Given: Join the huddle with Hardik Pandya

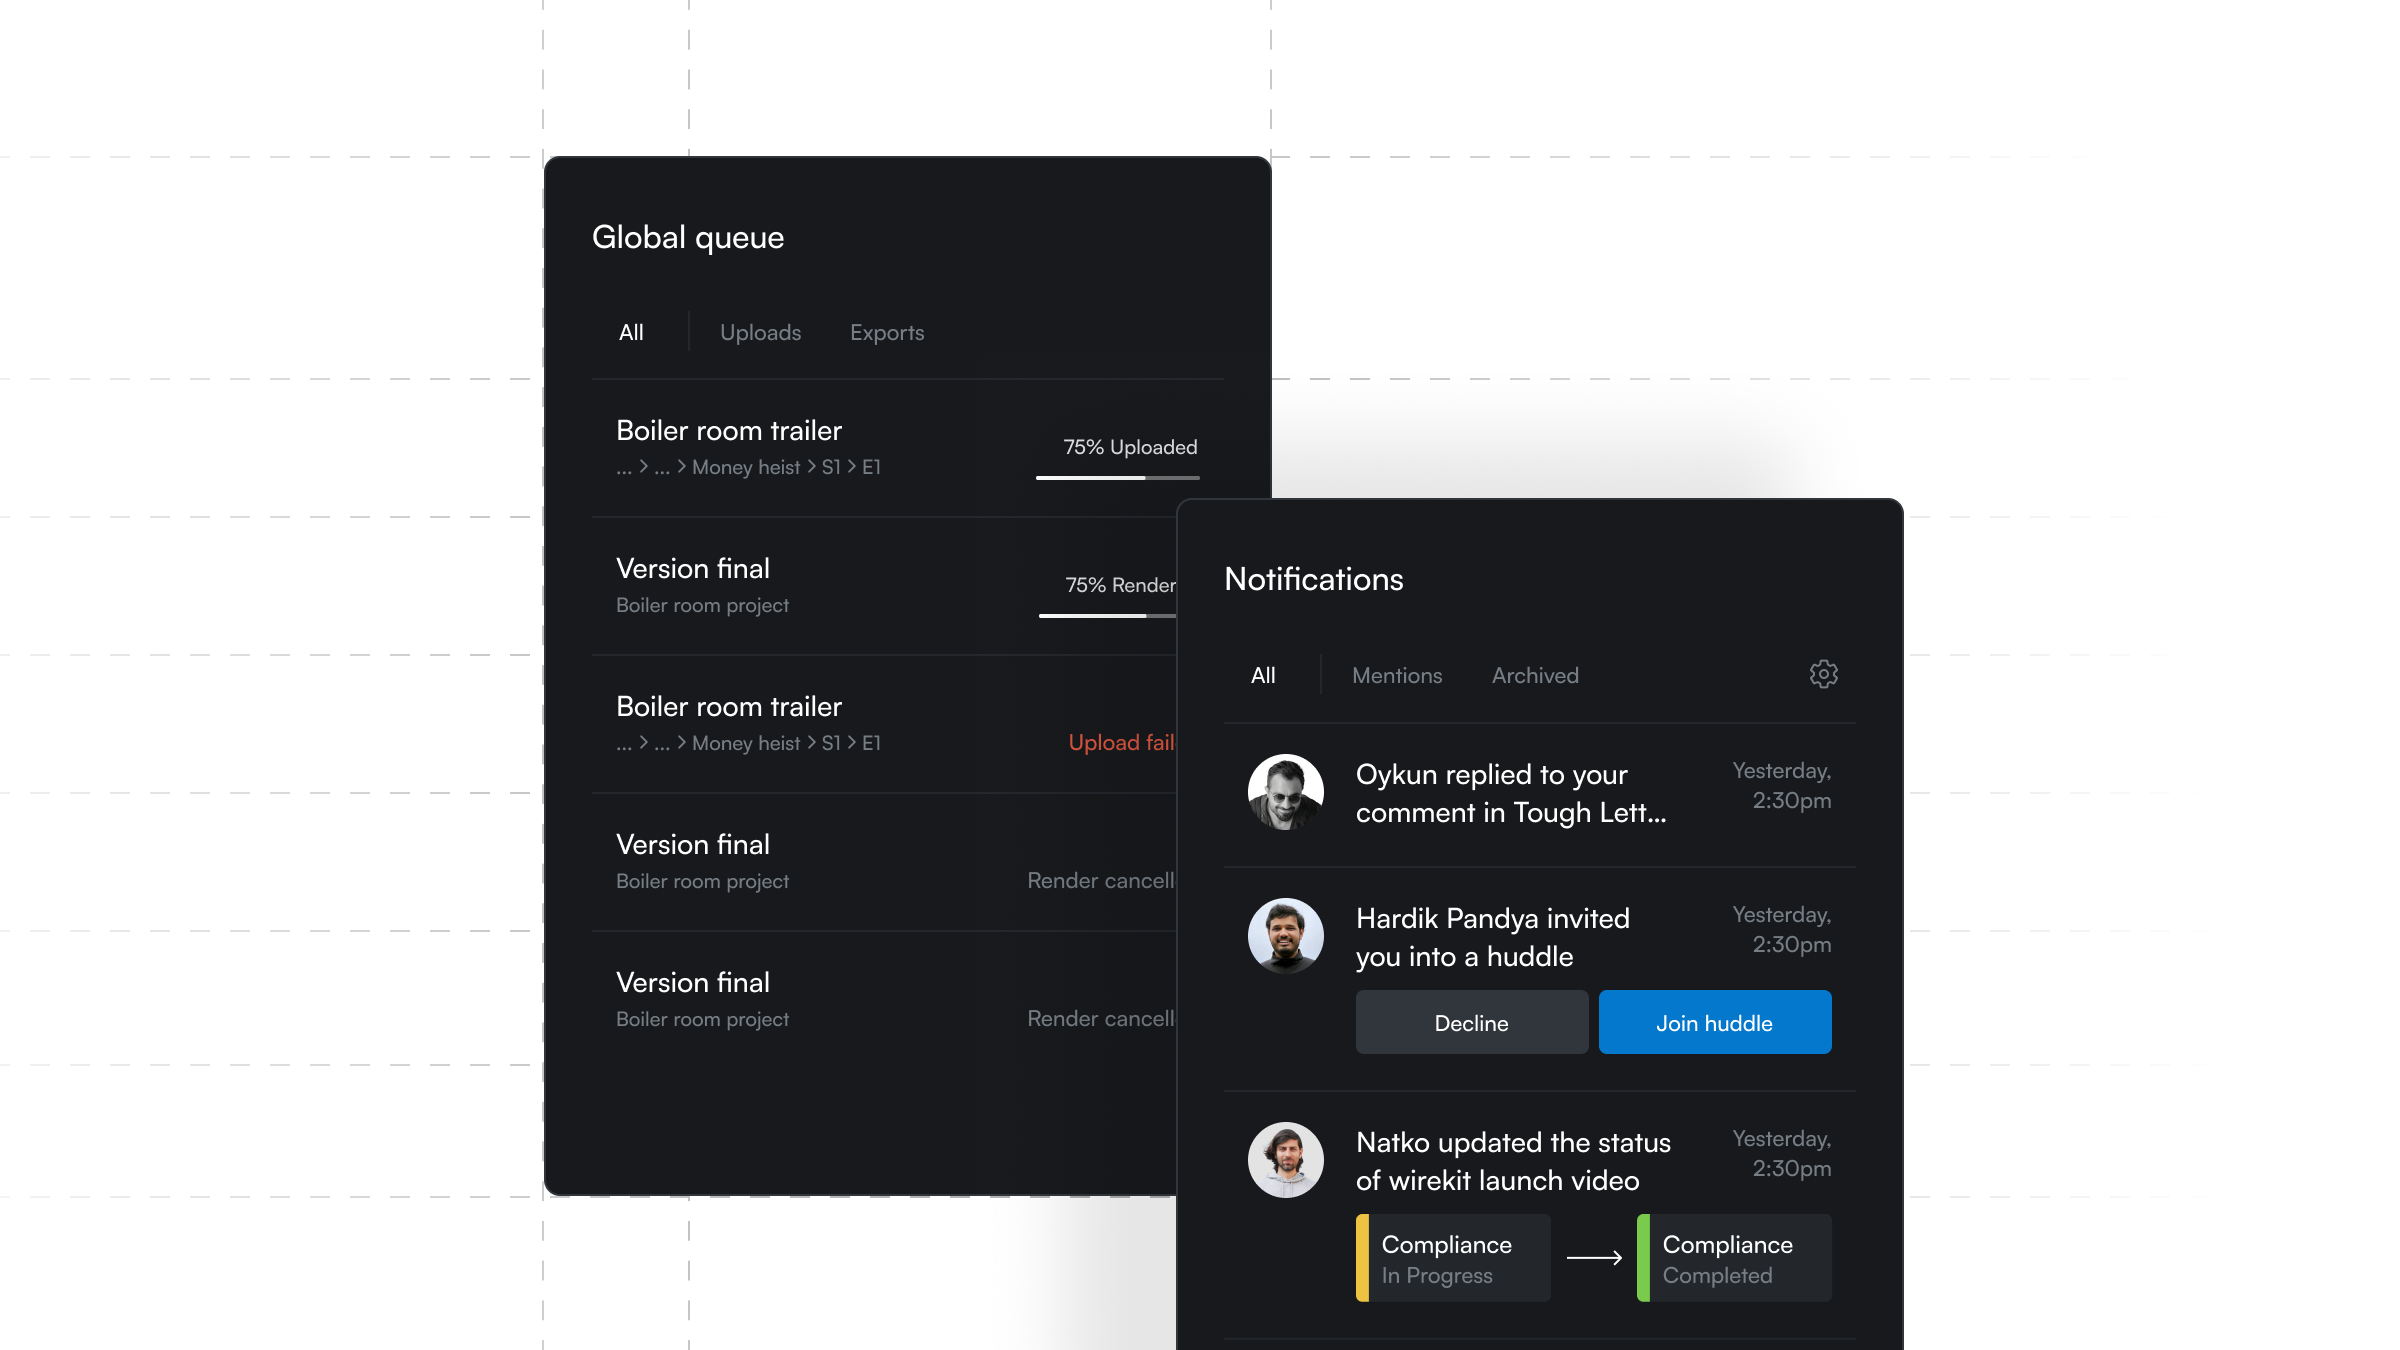Looking at the screenshot, I should (x=1715, y=1022).
